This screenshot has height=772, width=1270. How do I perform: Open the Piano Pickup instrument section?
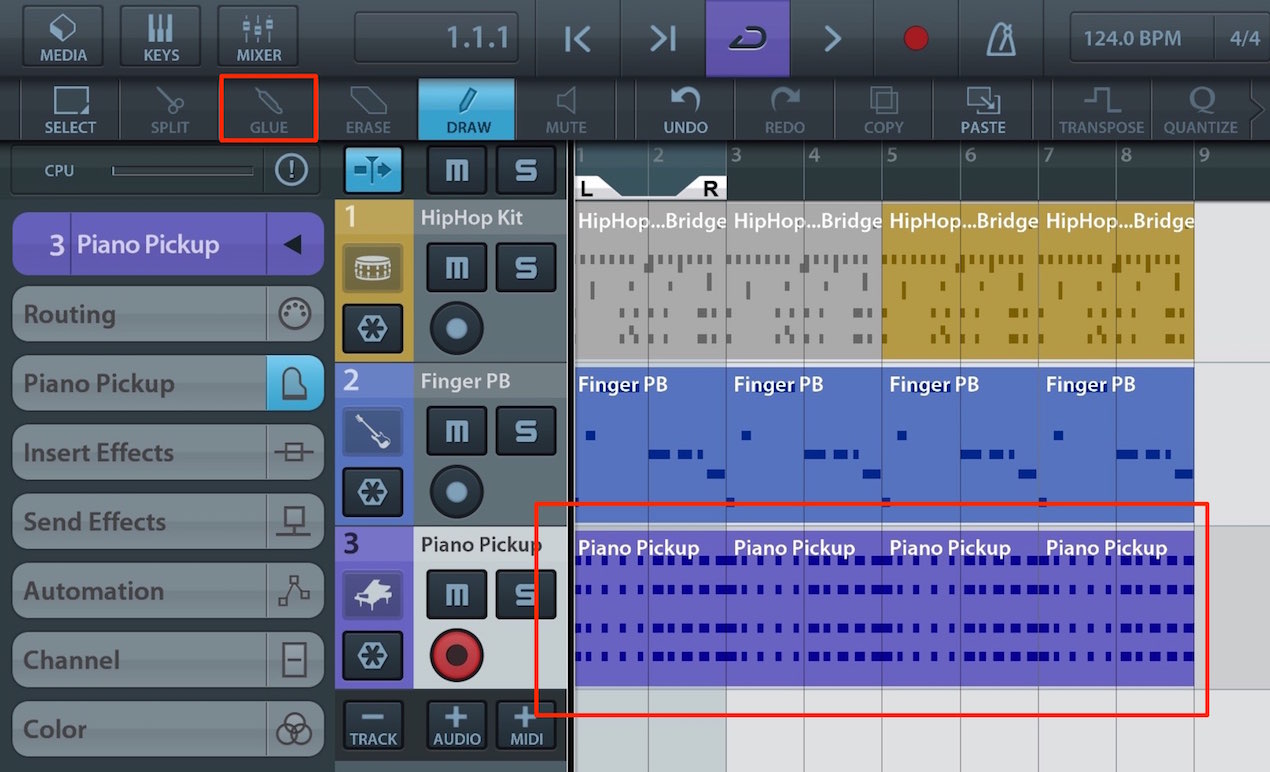[x=168, y=383]
